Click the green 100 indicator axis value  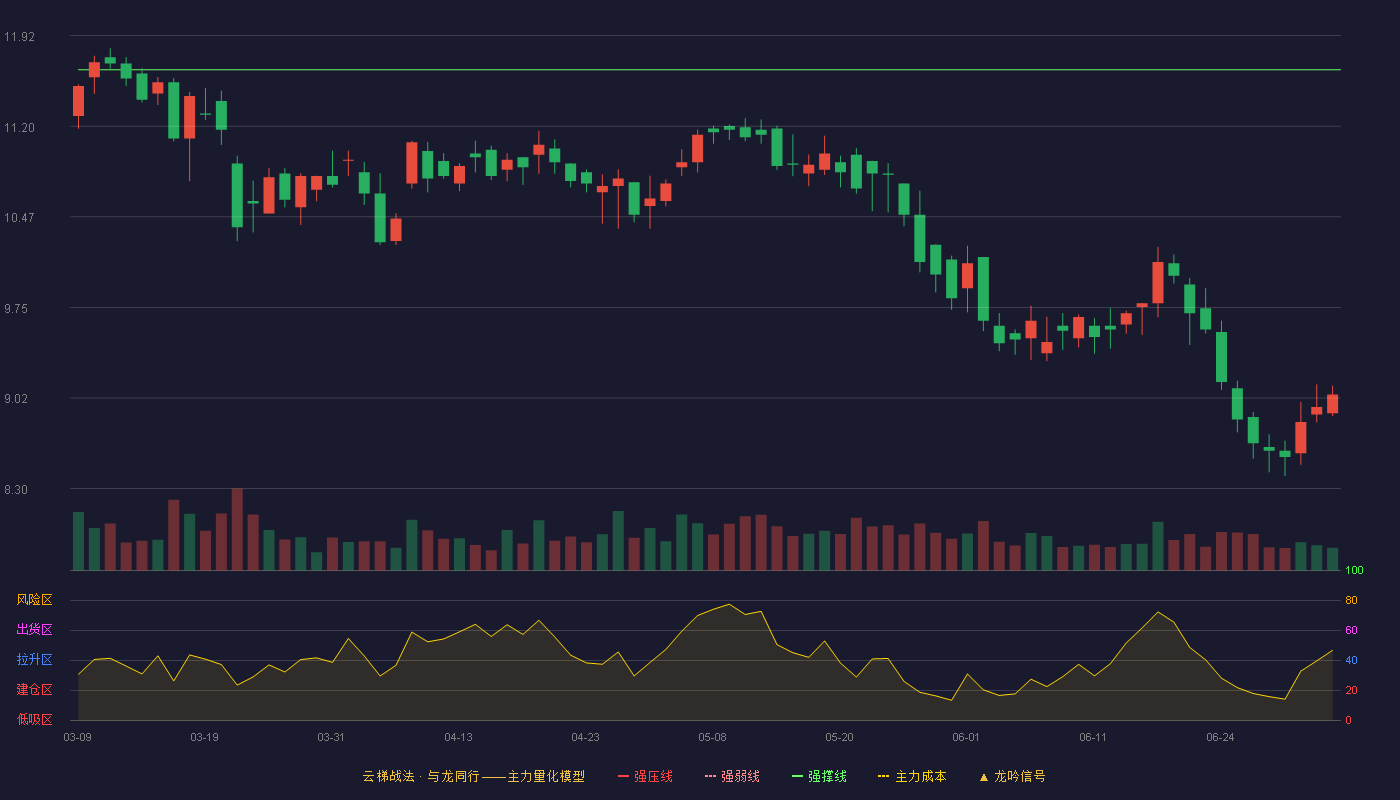tap(1354, 570)
